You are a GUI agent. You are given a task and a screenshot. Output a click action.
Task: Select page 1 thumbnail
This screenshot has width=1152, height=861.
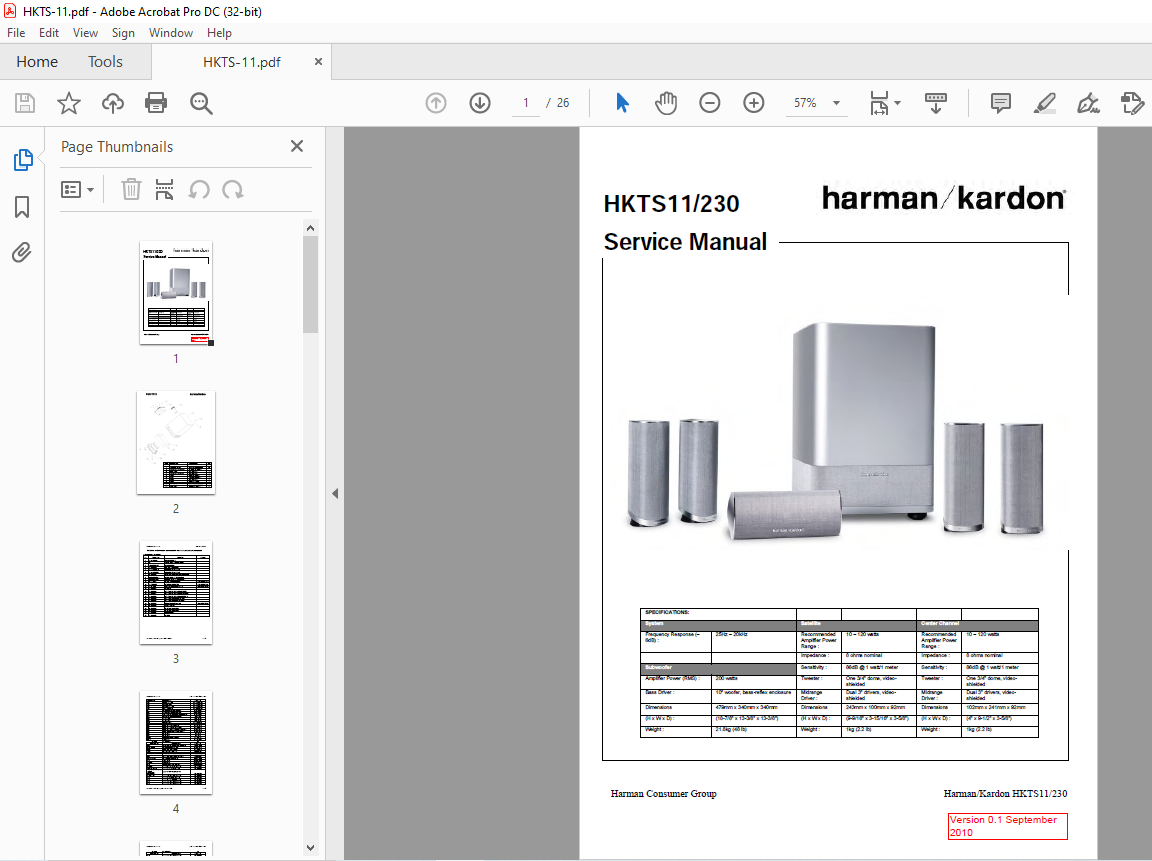pos(176,292)
